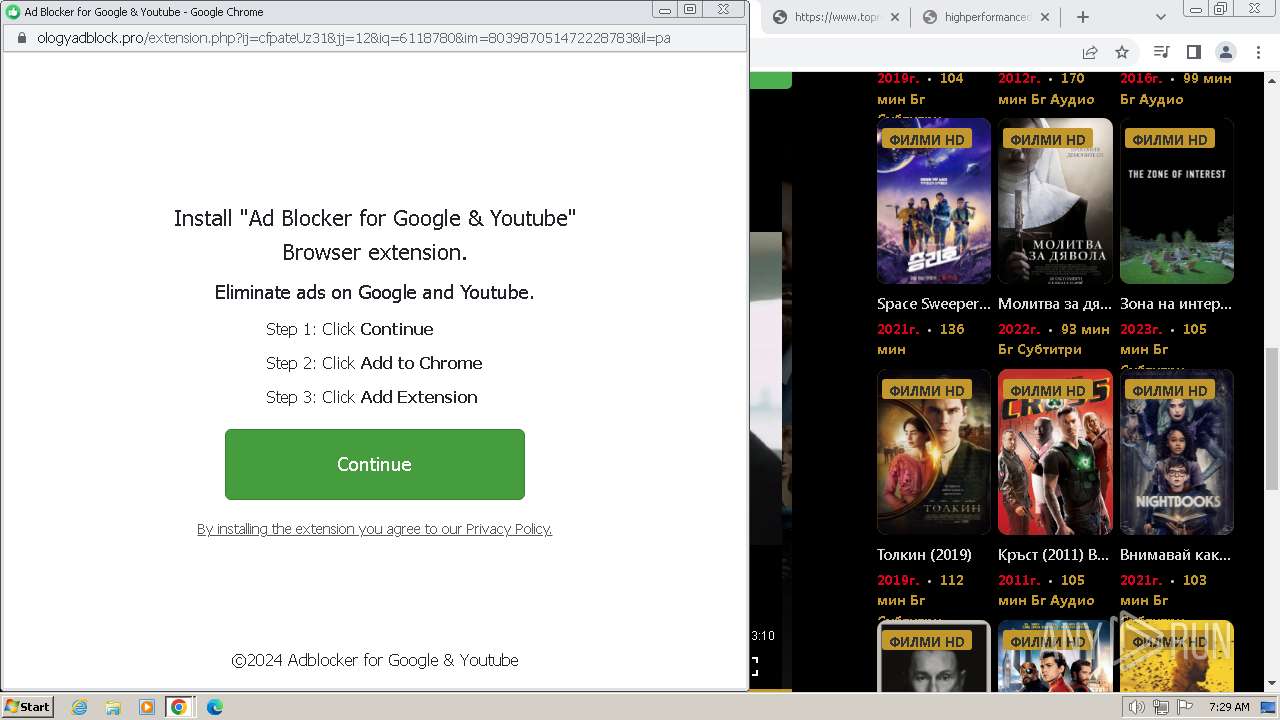The height and width of the screenshot is (720, 1280).
Task: Toggle the Chrome side panel icon
Action: point(1193,52)
